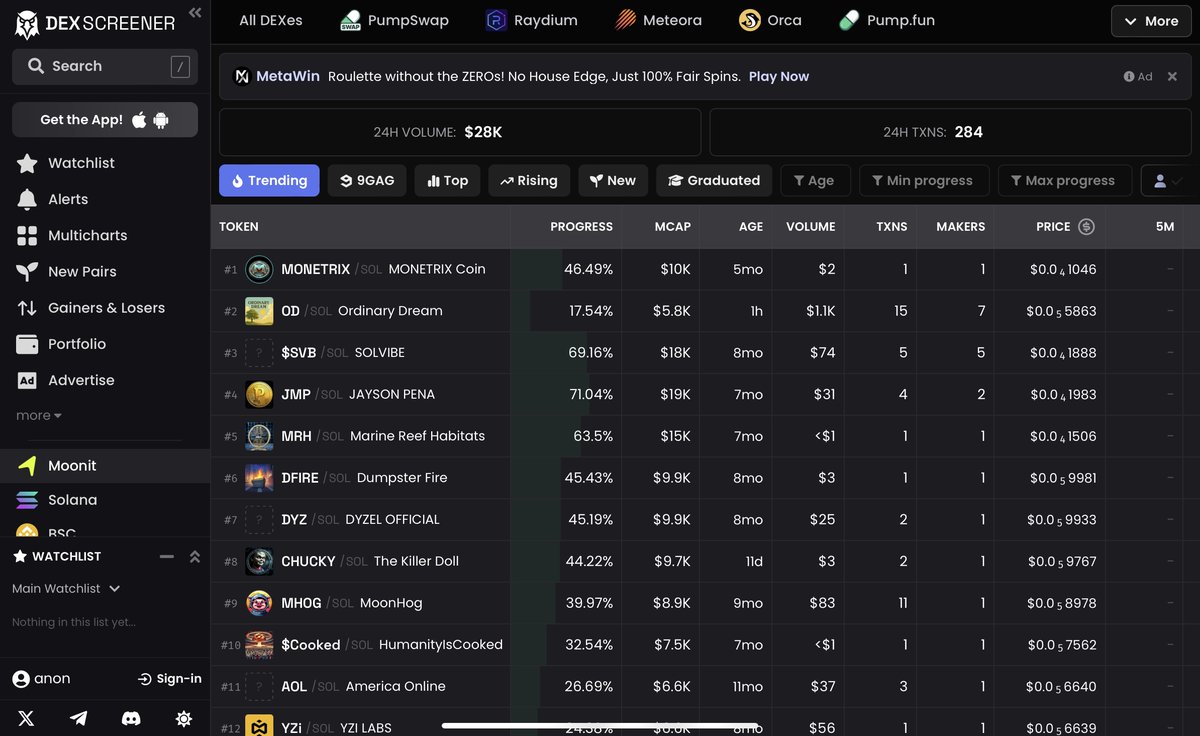Sort by VOLUME column header
Viewport: 1200px width, 736px height.
point(810,227)
